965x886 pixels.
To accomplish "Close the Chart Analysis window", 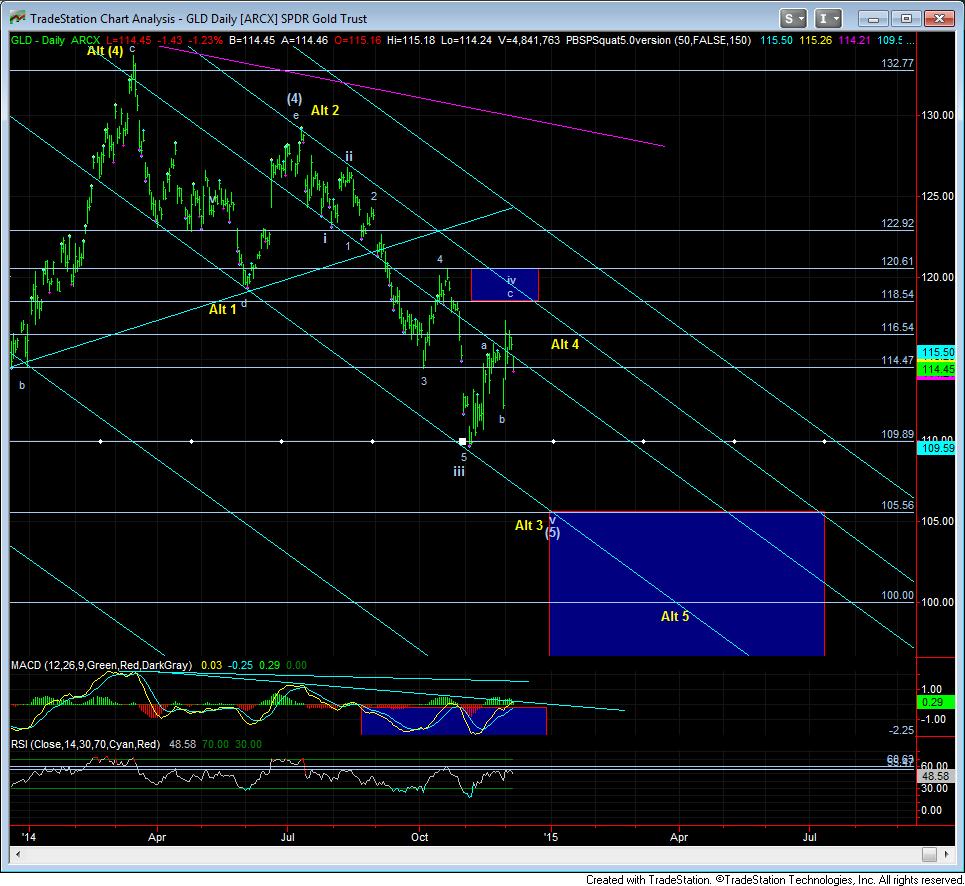I will coord(939,19).
